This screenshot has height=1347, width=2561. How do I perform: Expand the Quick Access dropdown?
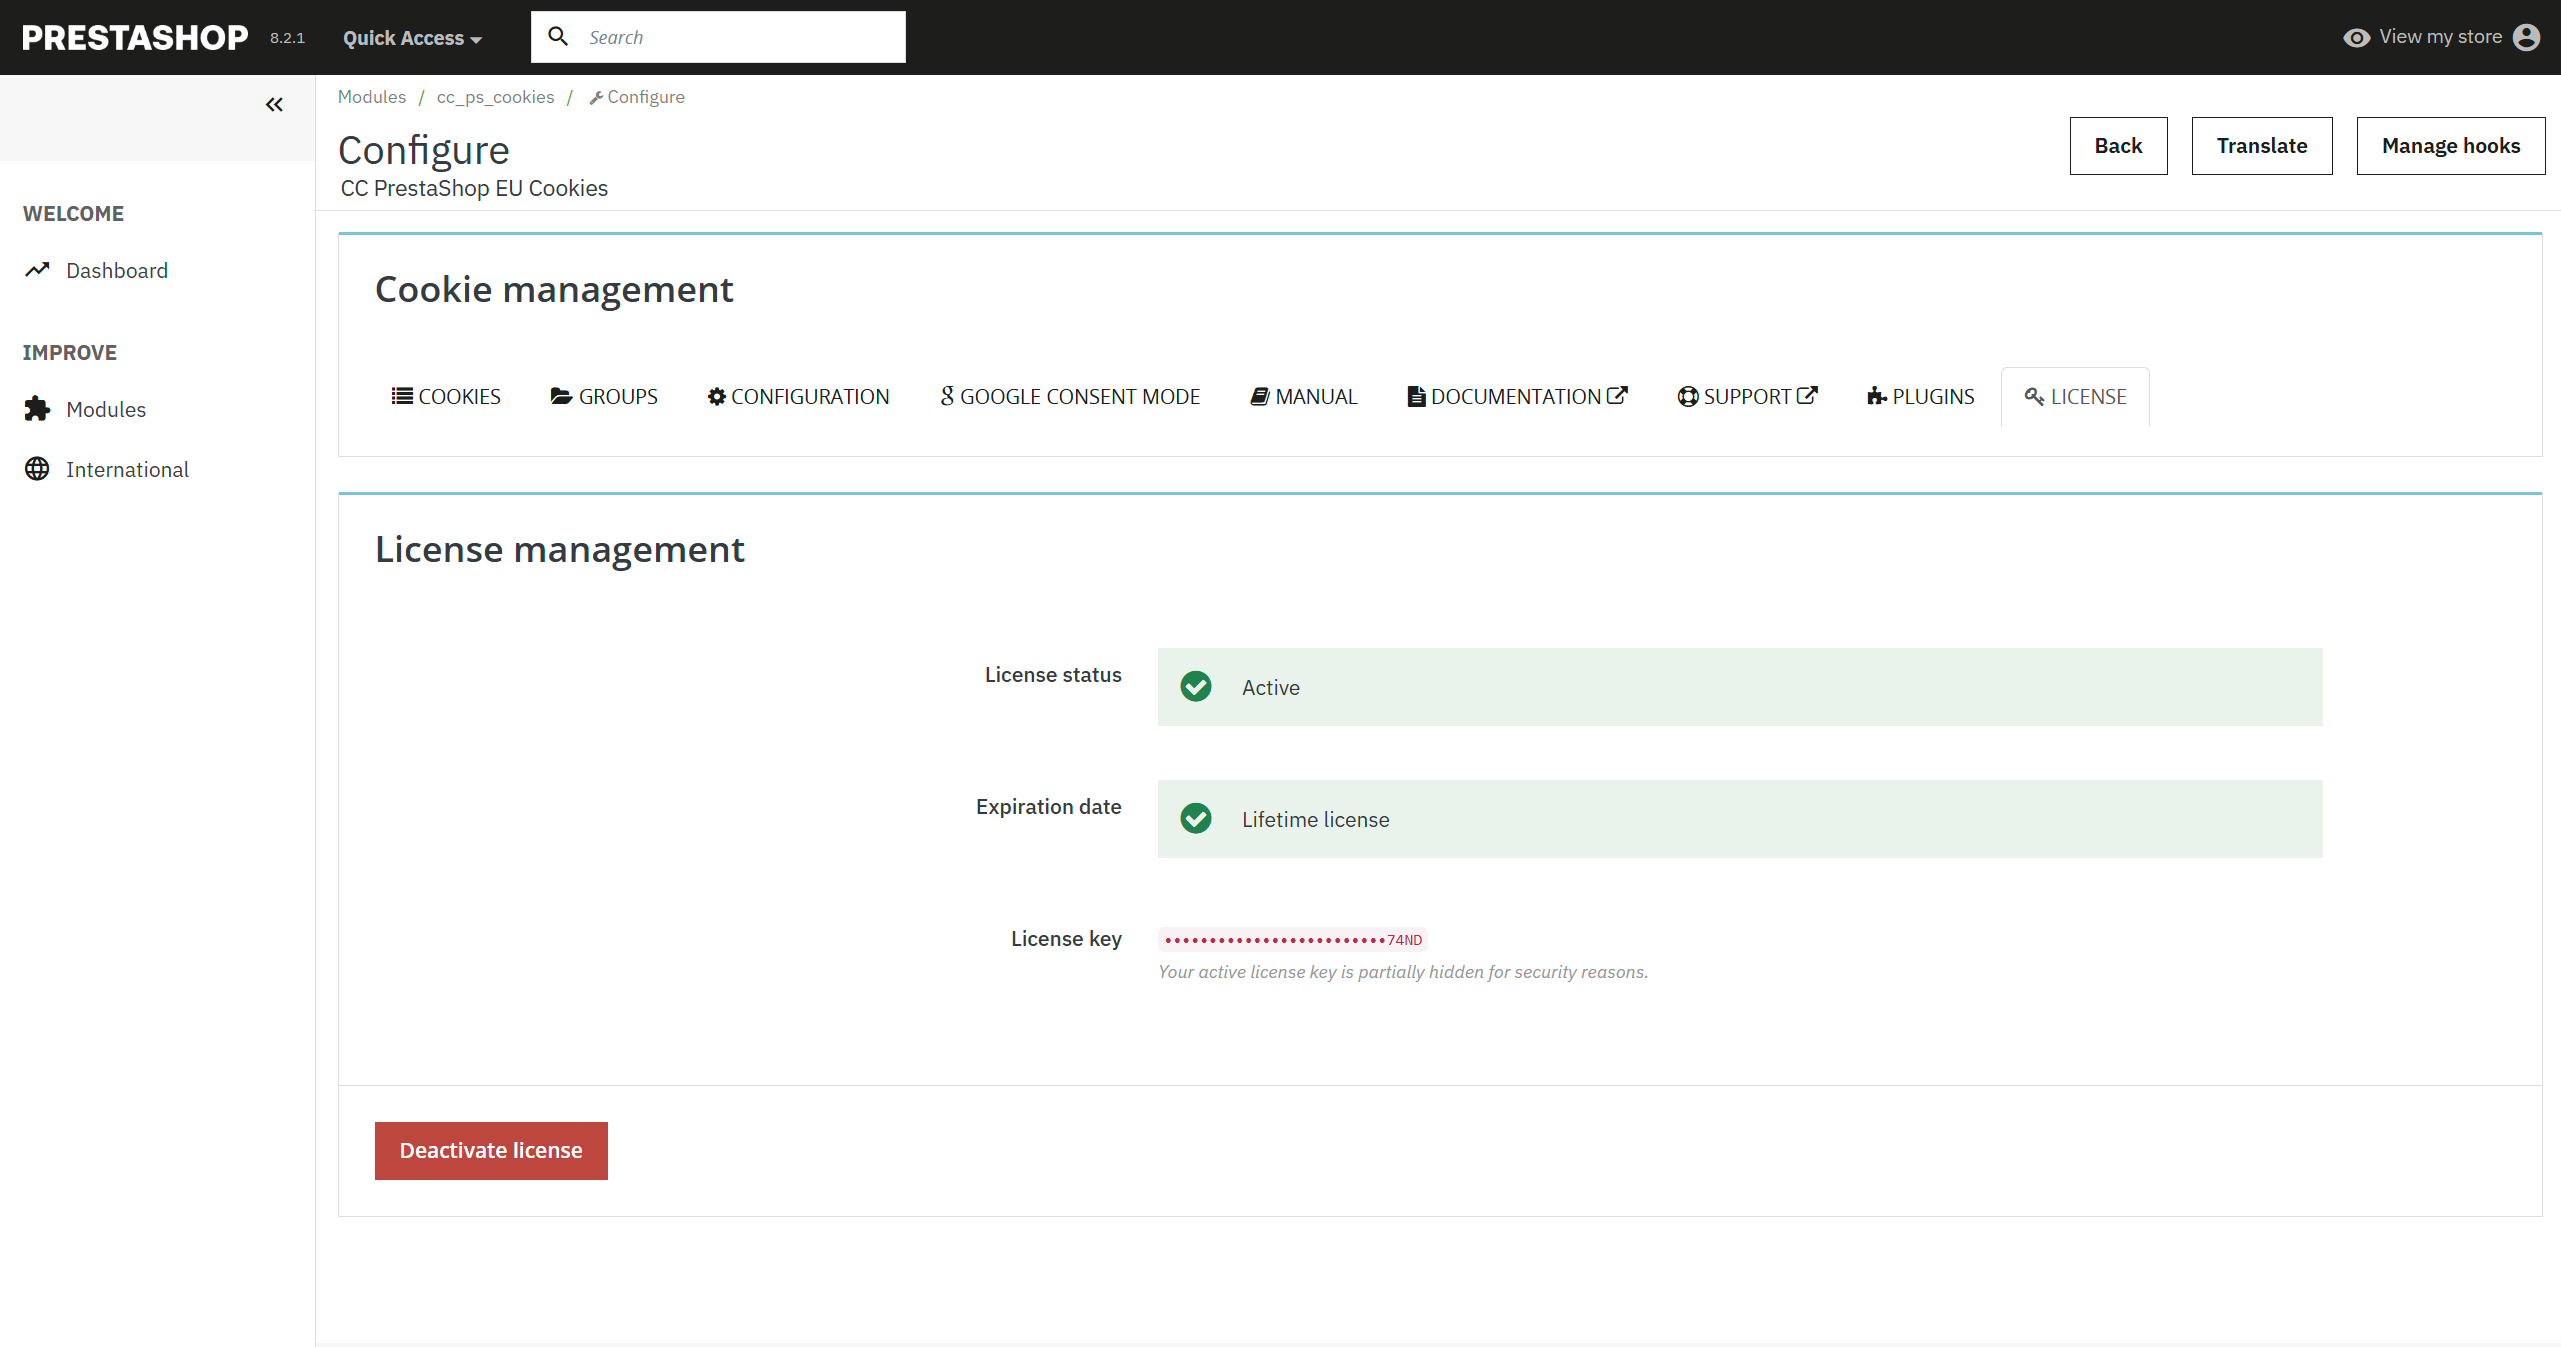(412, 38)
